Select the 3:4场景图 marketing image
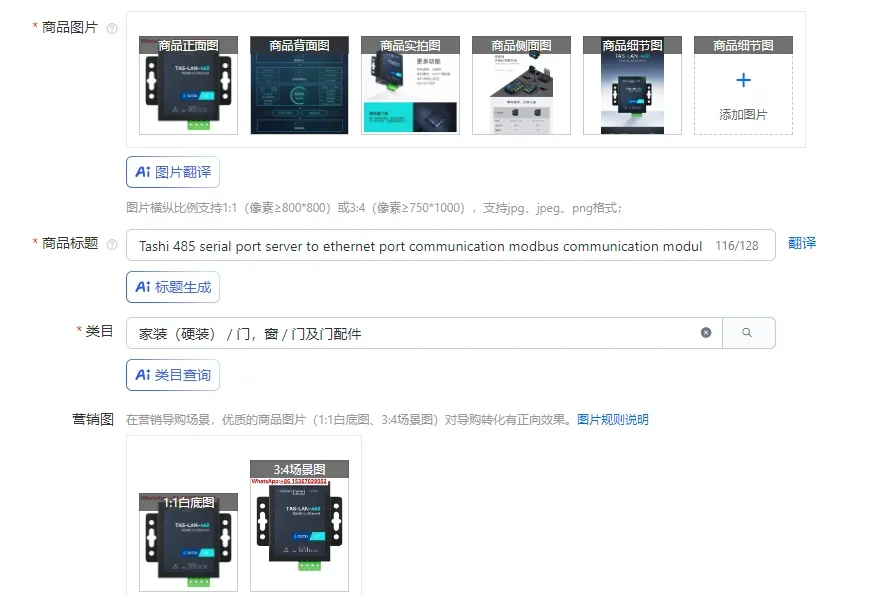 (299, 526)
